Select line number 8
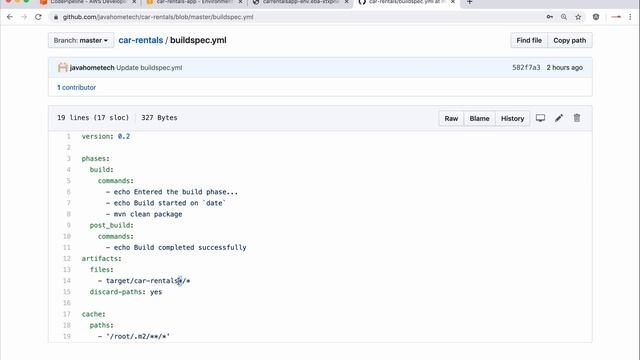The image size is (640, 360). click(x=68, y=214)
